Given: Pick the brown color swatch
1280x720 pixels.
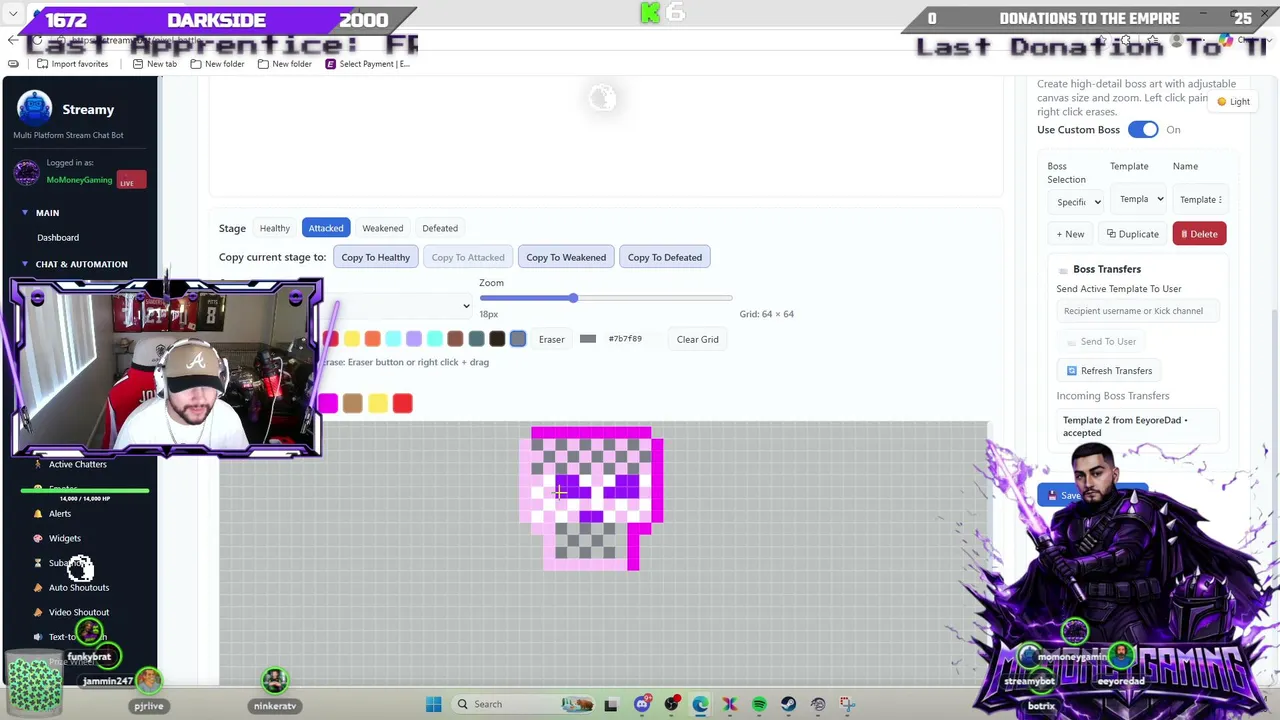Looking at the screenshot, I should click(455, 340).
